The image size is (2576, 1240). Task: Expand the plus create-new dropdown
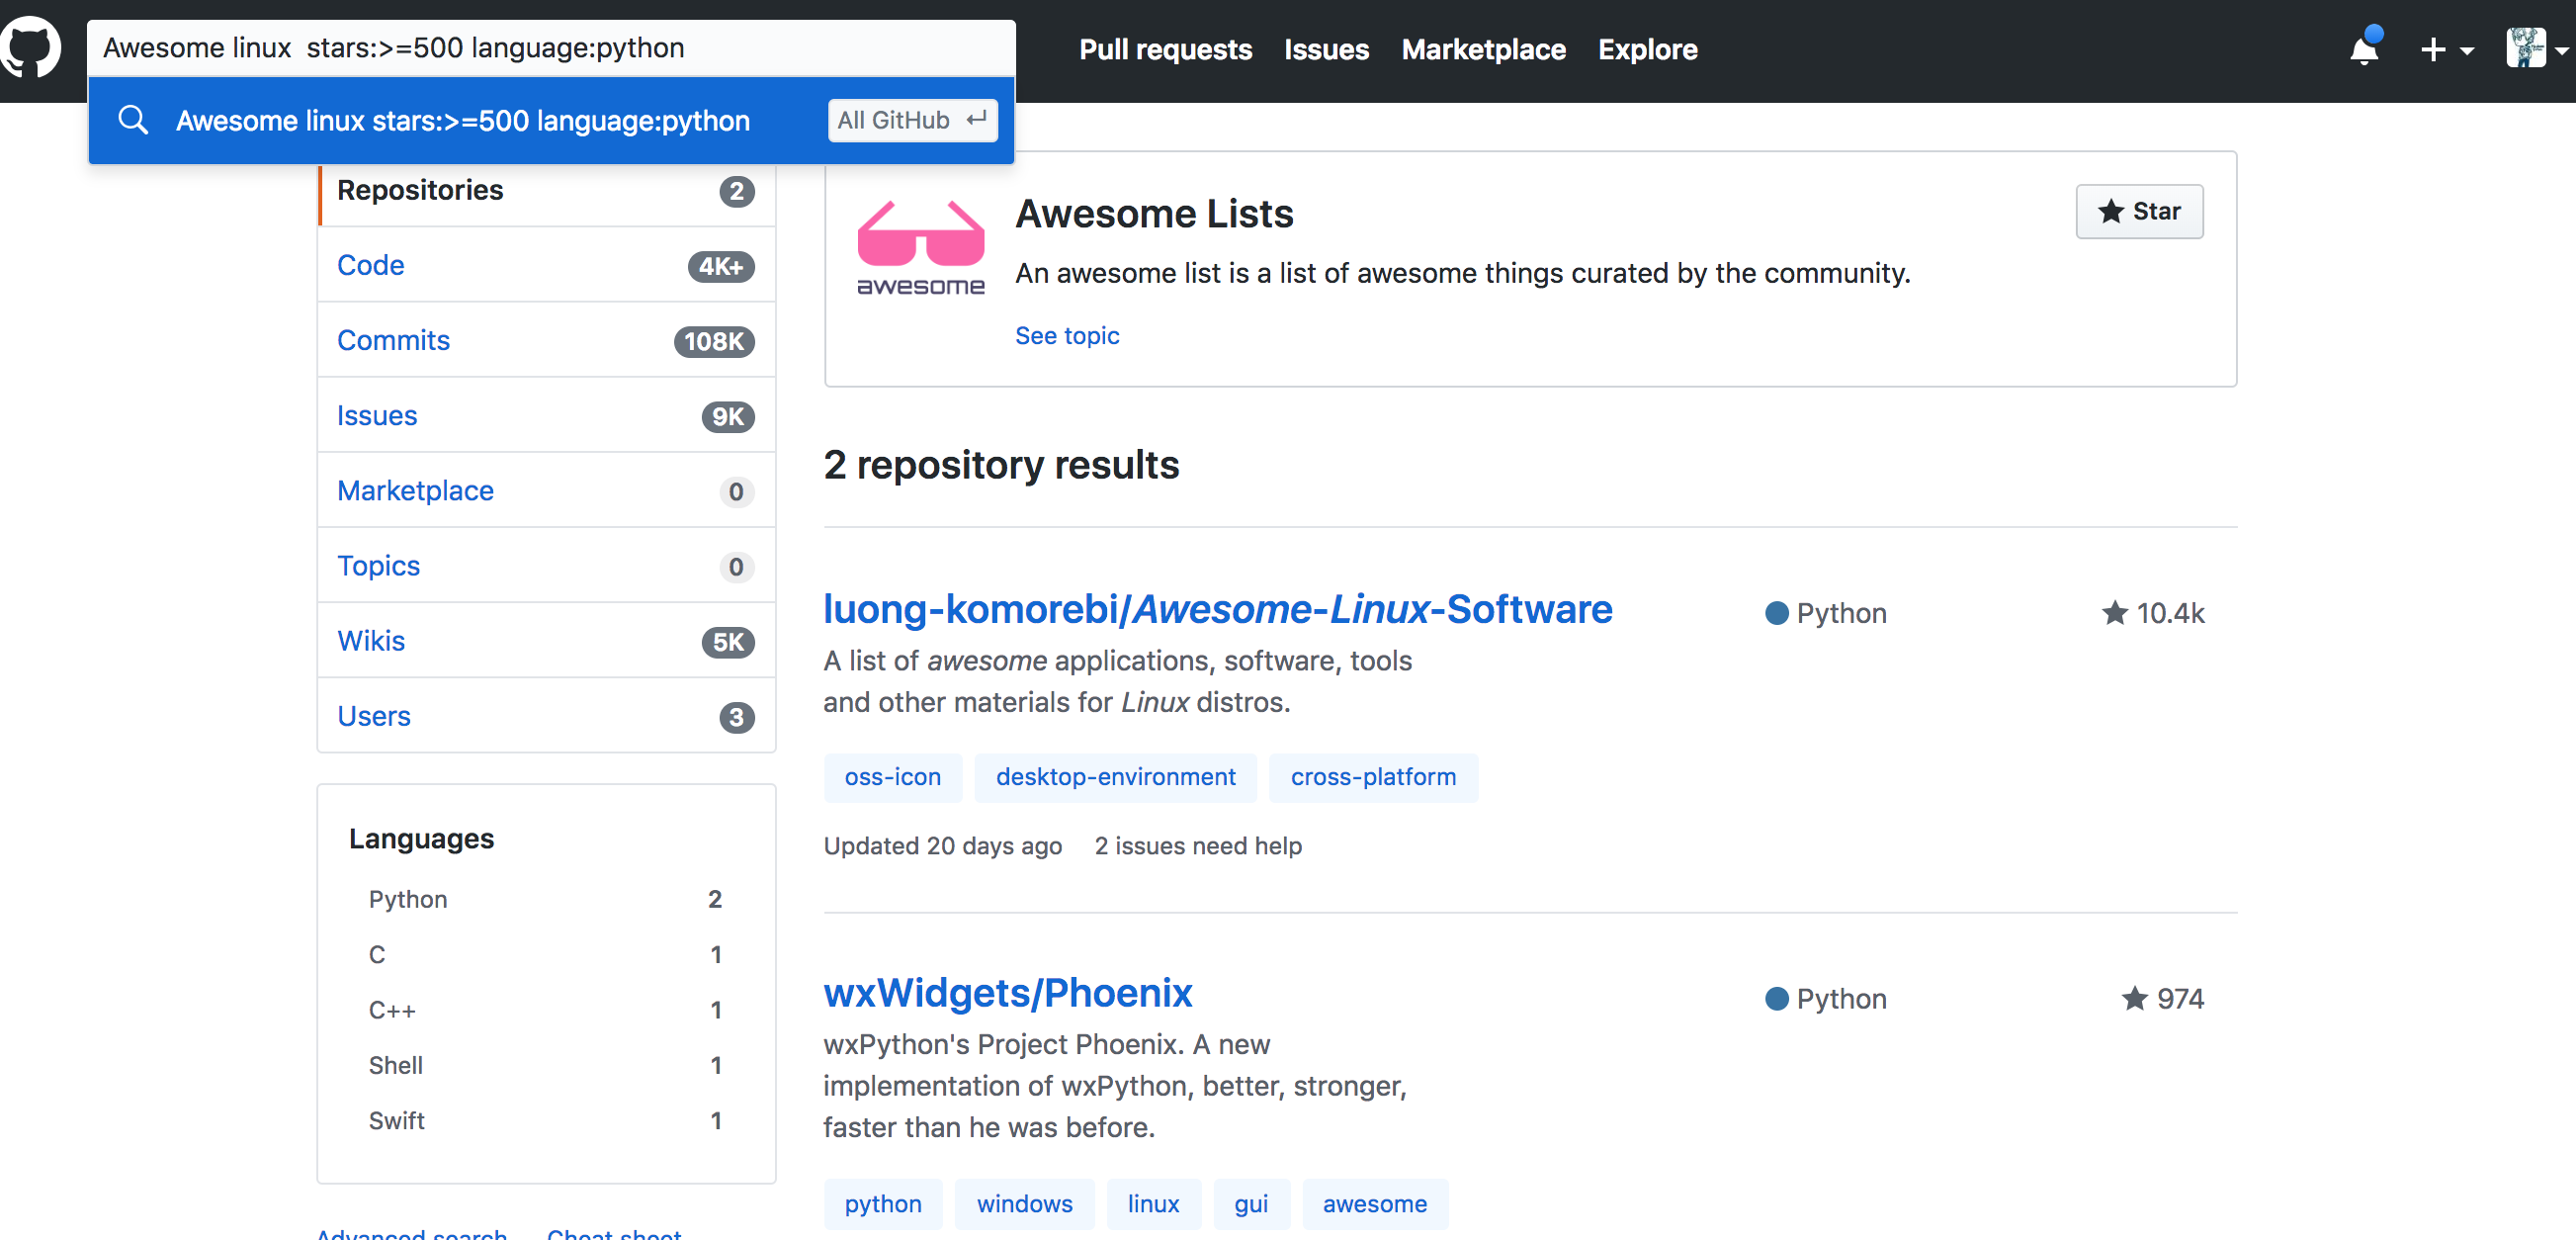click(x=2446, y=49)
